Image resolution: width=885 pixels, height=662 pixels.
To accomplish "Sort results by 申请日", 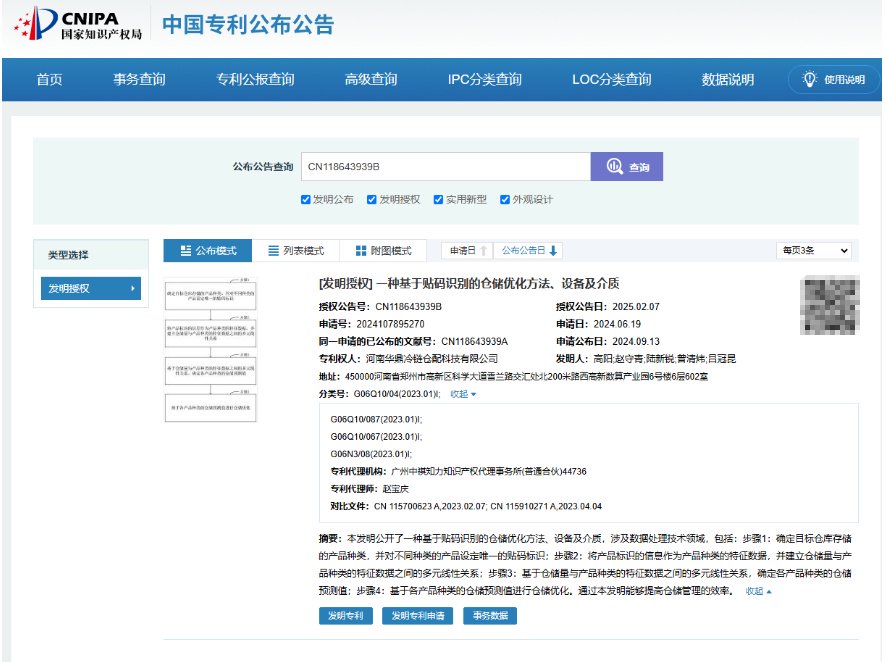I will (x=467, y=251).
